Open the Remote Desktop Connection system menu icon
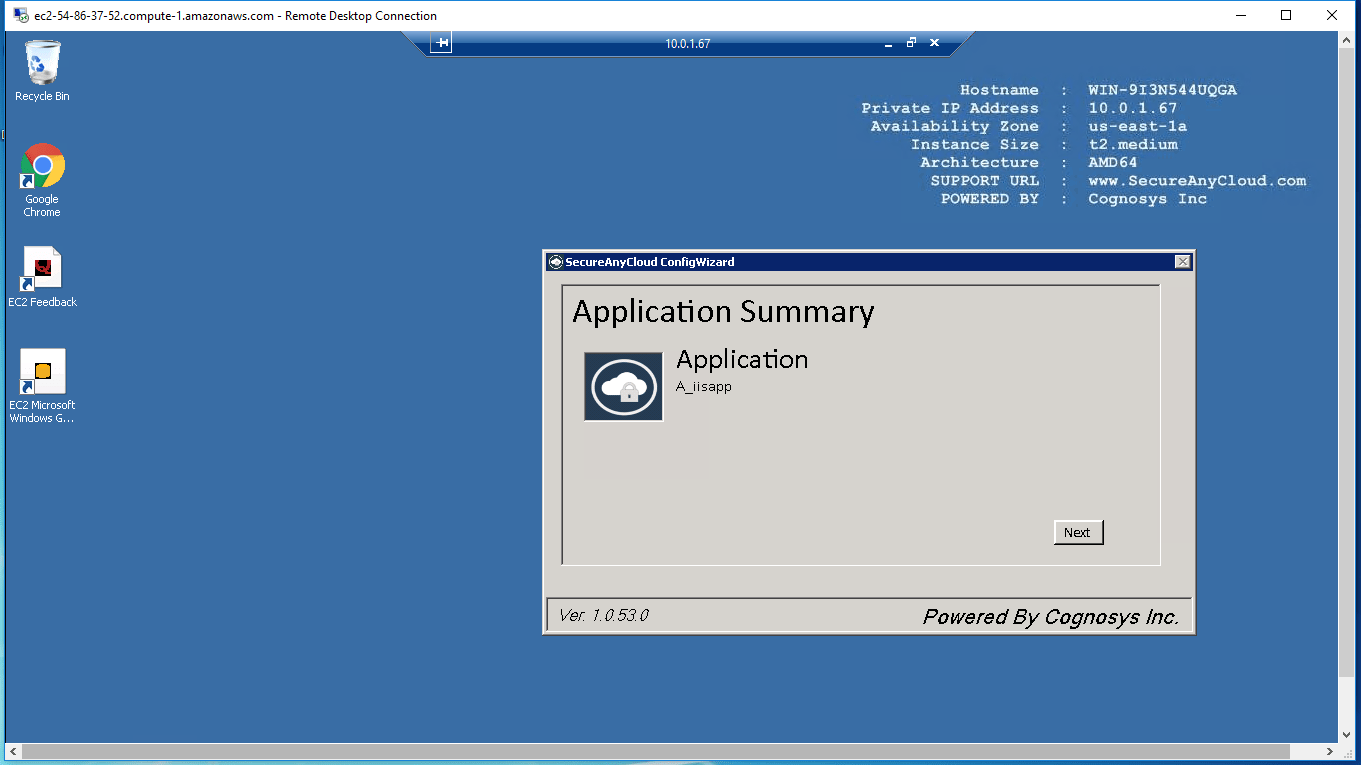The image size is (1361, 765). pos(20,15)
